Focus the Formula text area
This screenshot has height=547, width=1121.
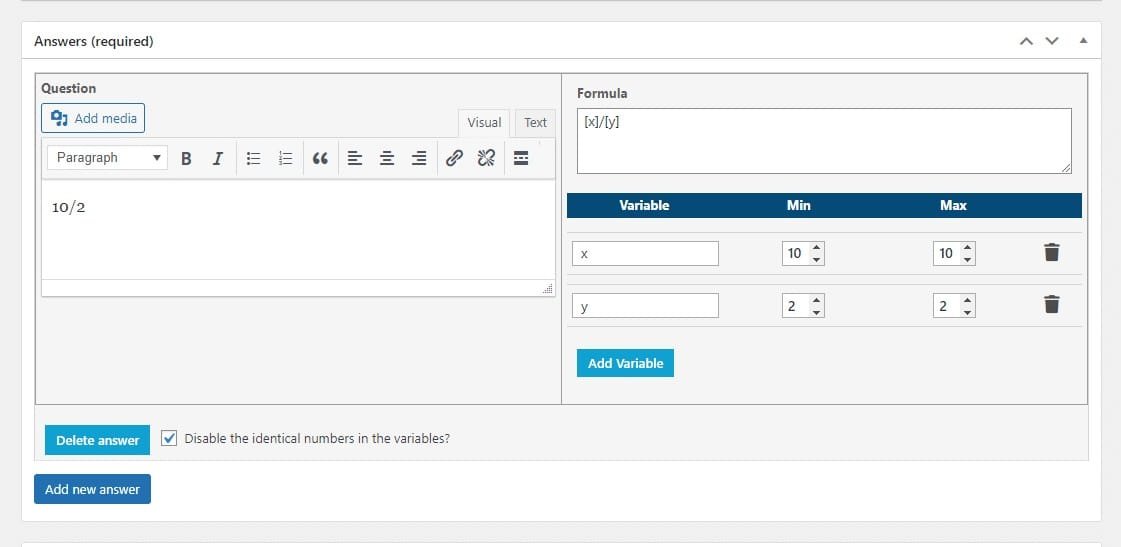(824, 141)
